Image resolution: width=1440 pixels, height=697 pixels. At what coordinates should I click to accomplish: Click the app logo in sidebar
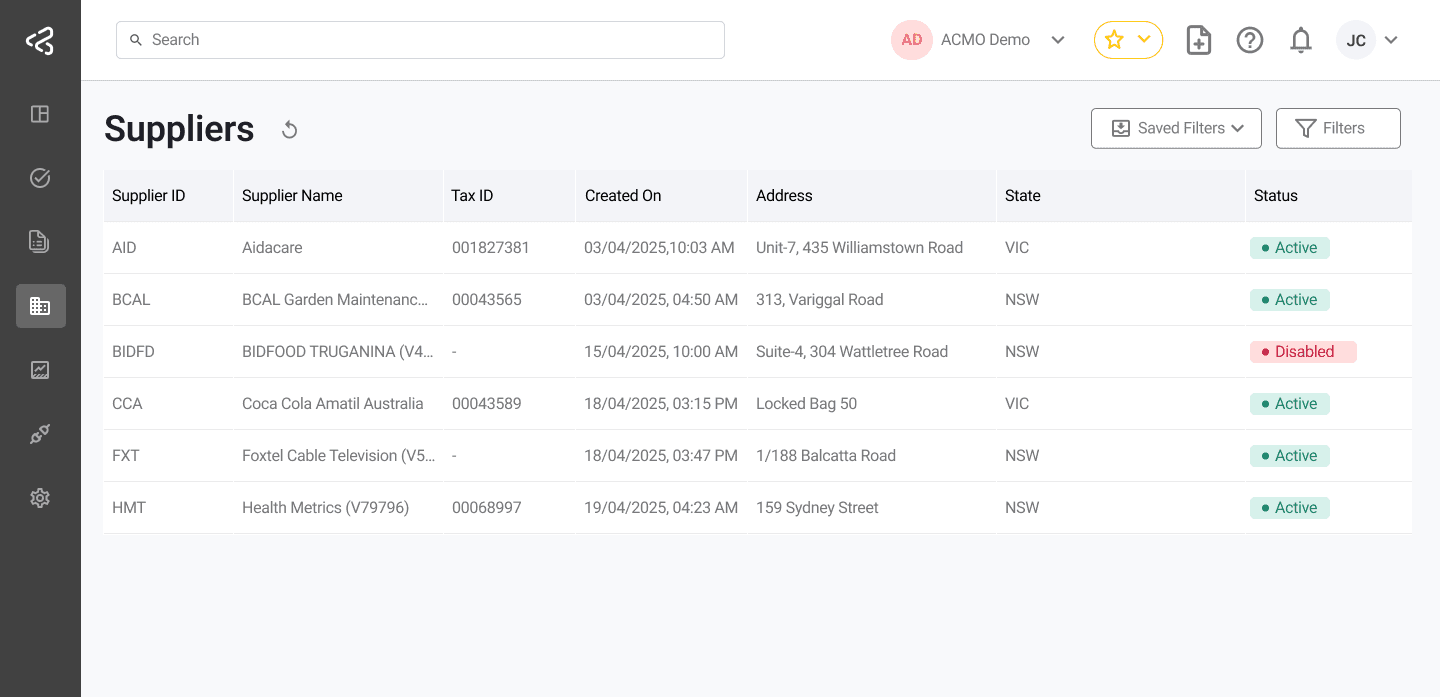[40, 41]
